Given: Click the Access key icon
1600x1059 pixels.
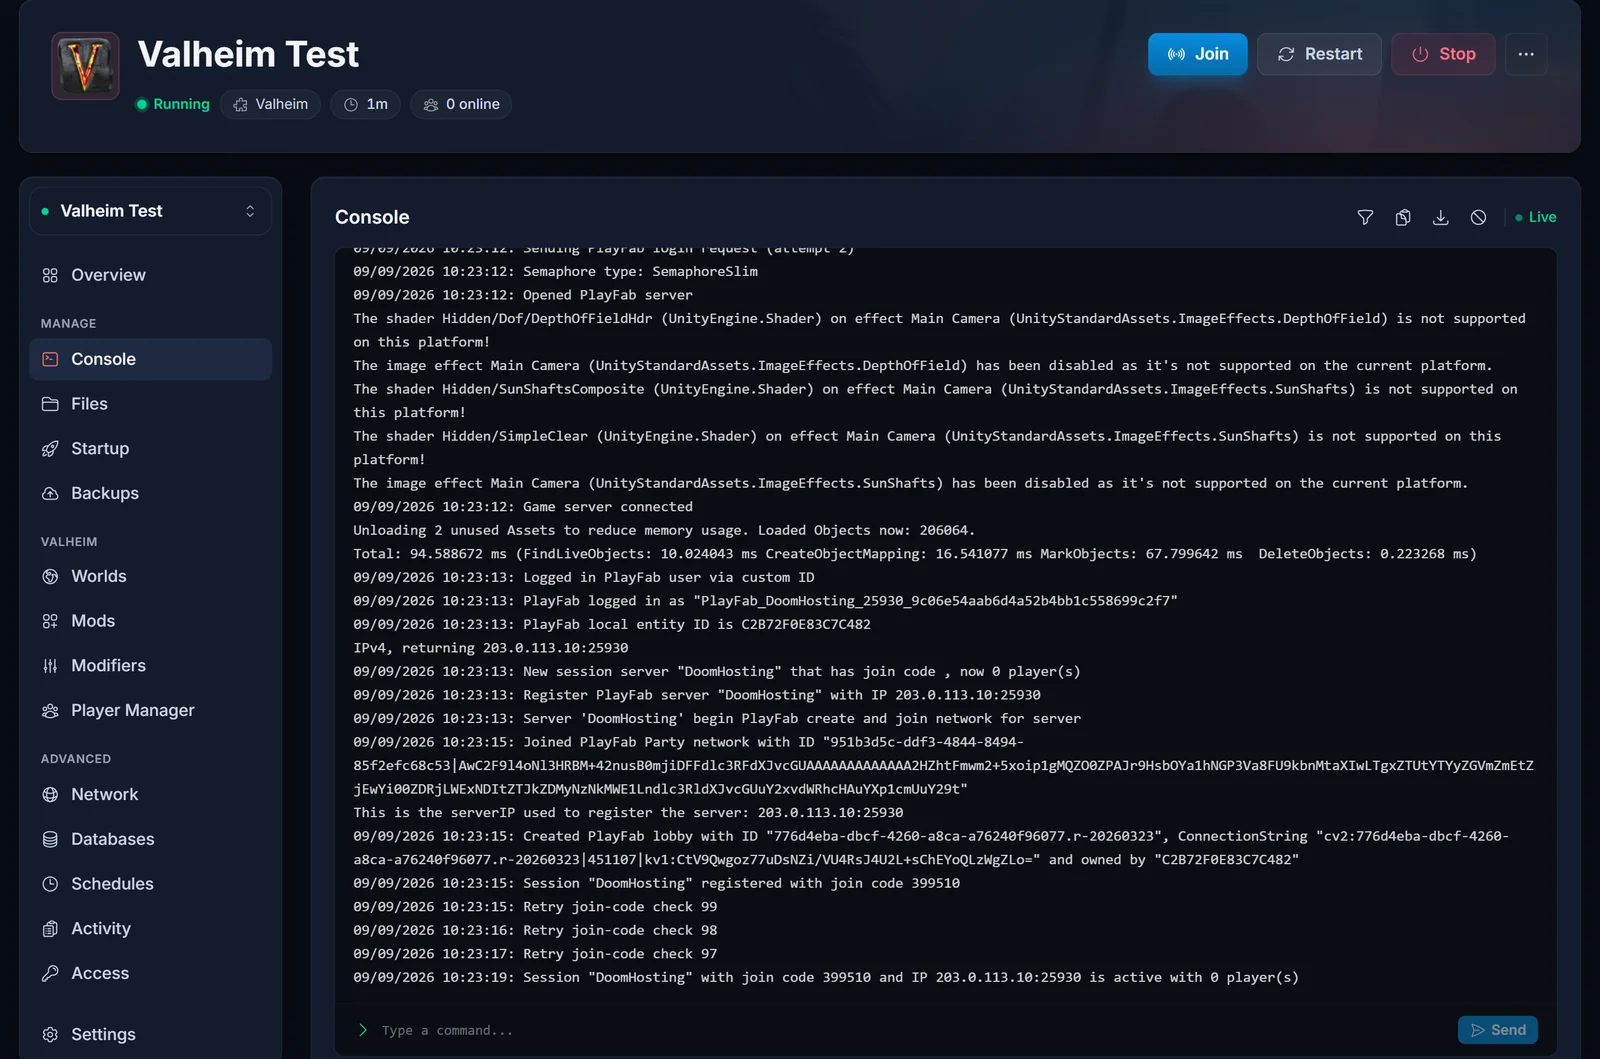Looking at the screenshot, I should [x=50, y=973].
